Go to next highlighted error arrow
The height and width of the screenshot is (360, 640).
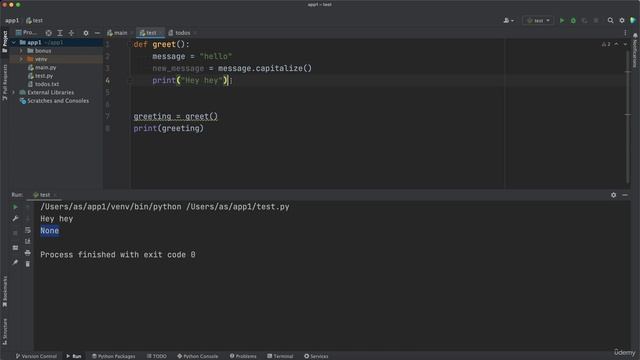coord(625,44)
